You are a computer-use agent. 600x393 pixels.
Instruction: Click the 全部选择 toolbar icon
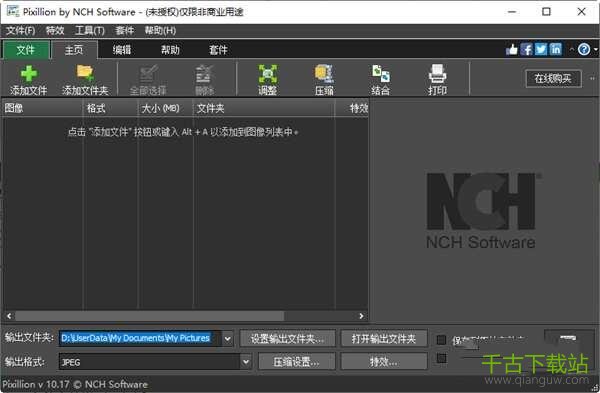click(148, 73)
